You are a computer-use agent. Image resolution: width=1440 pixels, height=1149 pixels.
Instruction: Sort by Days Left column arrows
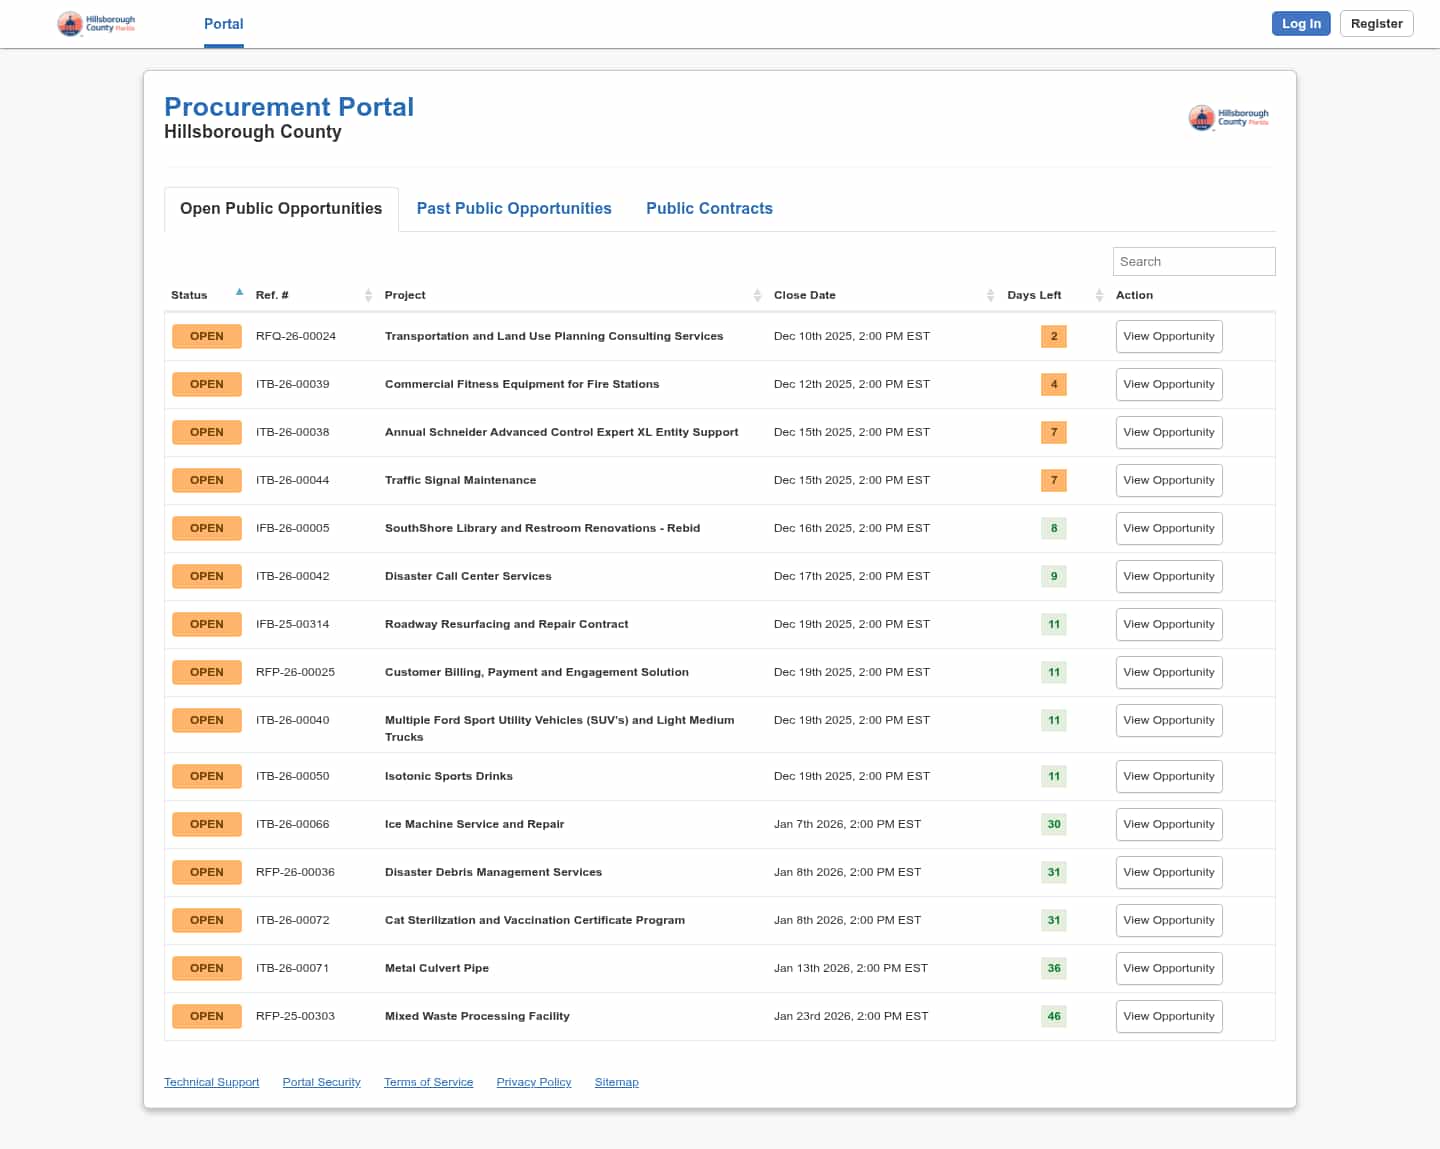[1098, 295]
